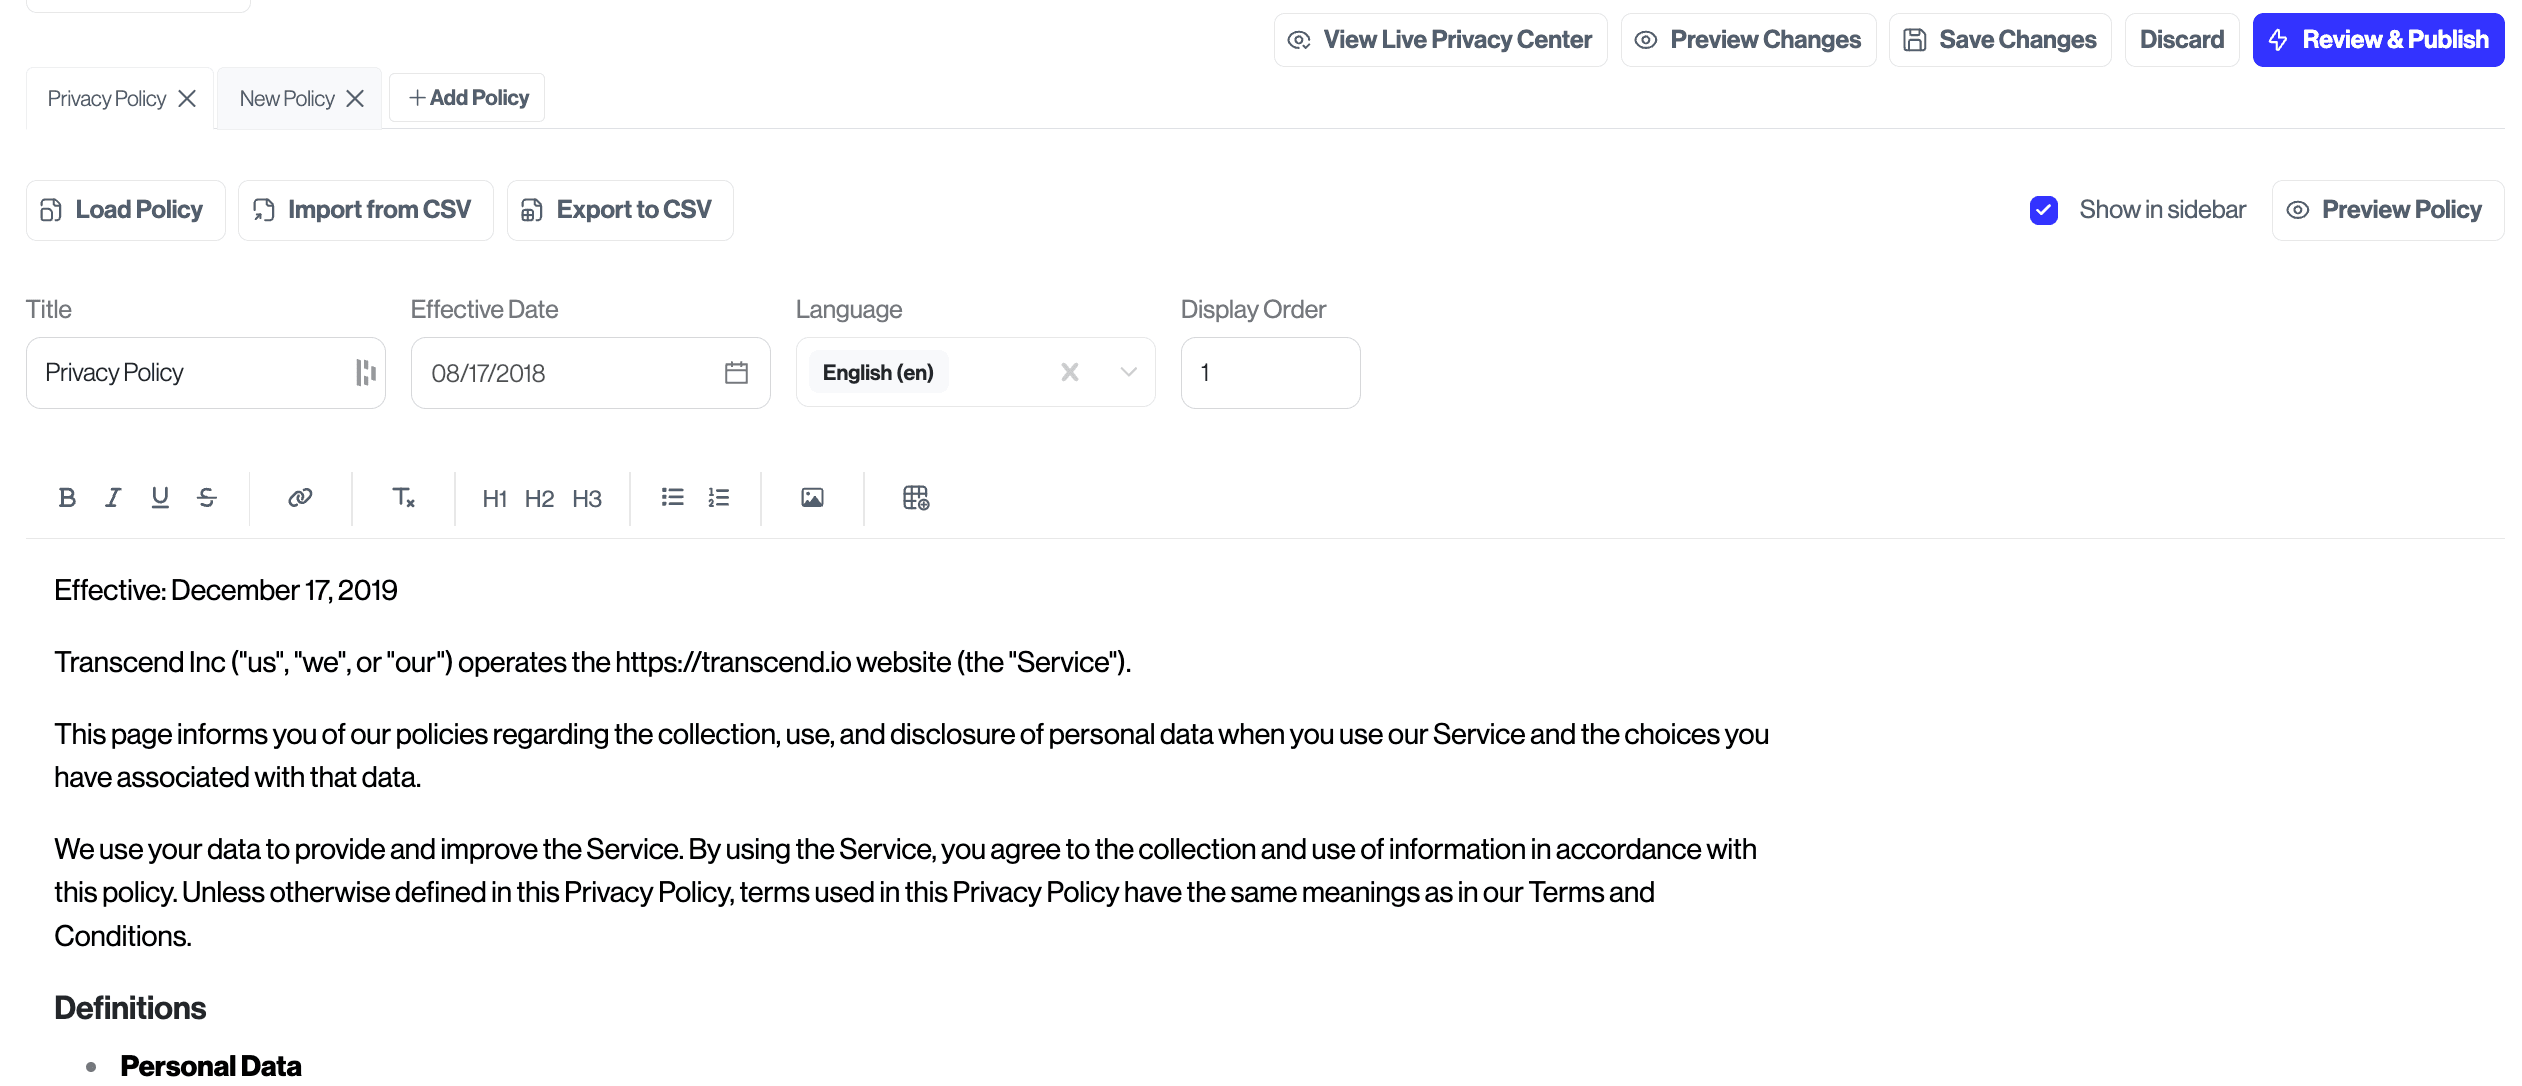Click the Save Changes button
Screen dimensions: 2522x1086
click(2000, 40)
